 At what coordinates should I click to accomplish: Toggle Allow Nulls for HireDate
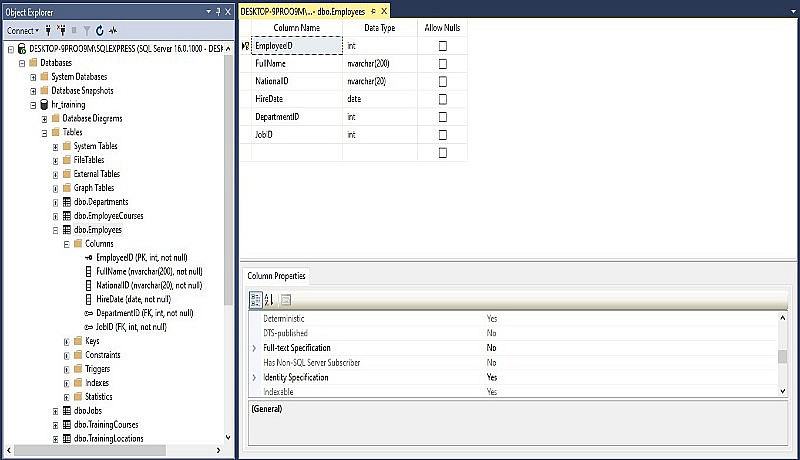point(443,99)
